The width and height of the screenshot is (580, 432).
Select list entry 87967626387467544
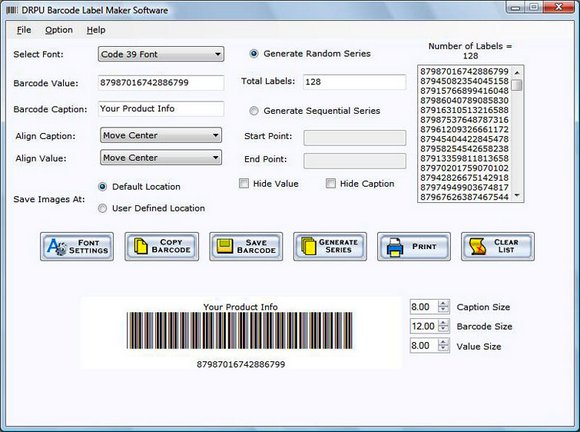tap(464, 197)
